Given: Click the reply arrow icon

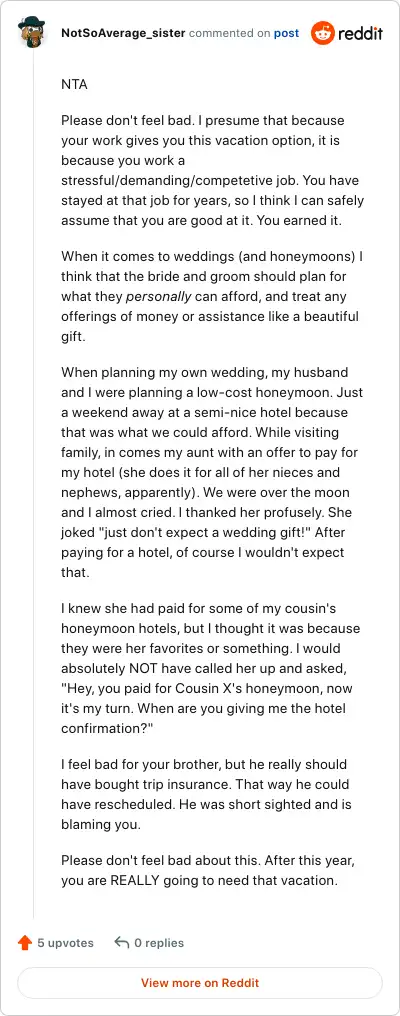Looking at the screenshot, I should coord(121,943).
